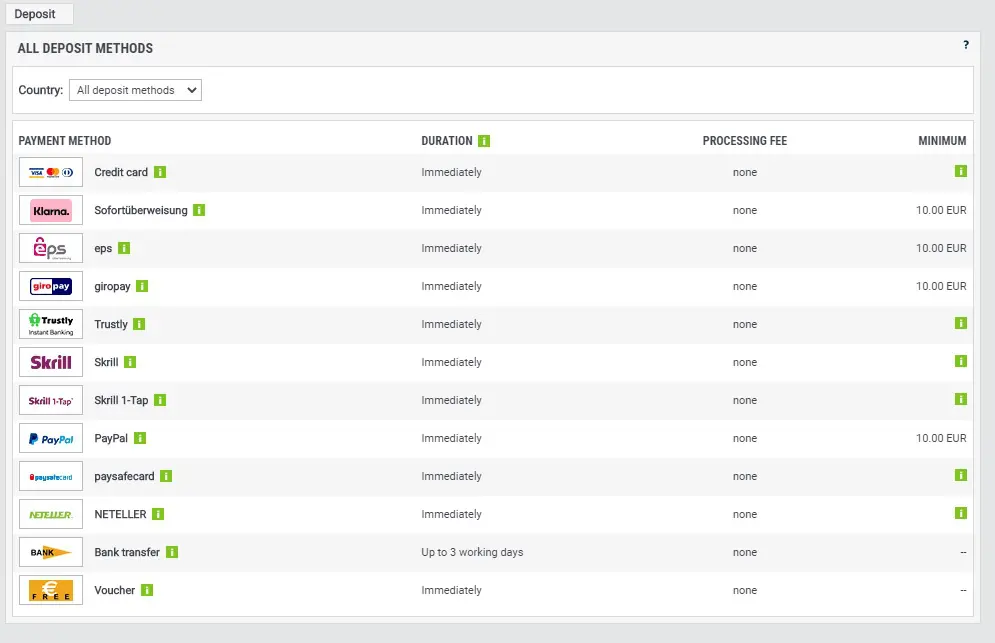995x643 pixels.
Task: Click the Bank transfer arrow logo
Action: pyautogui.click(x=51, y=552)
